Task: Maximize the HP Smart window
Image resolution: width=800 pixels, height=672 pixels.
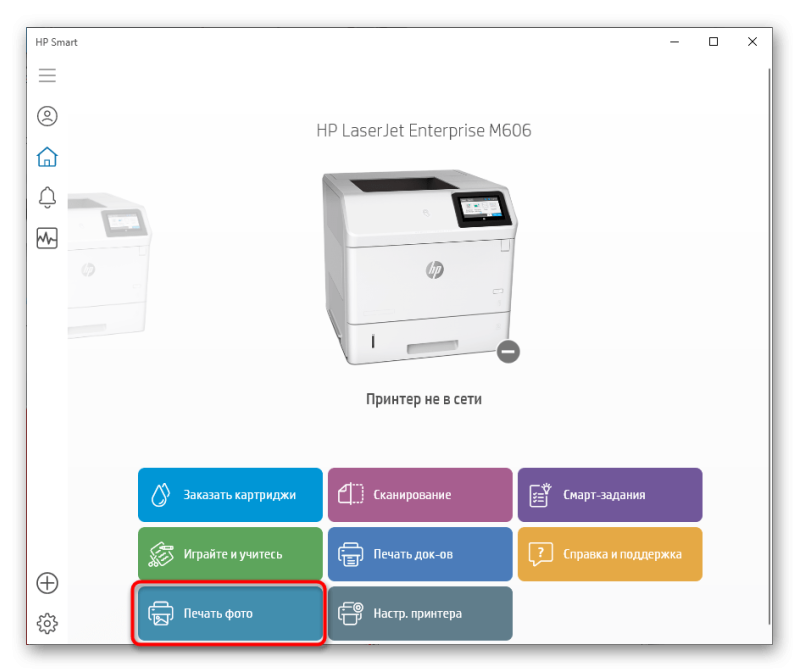Action: coord(713,42)
